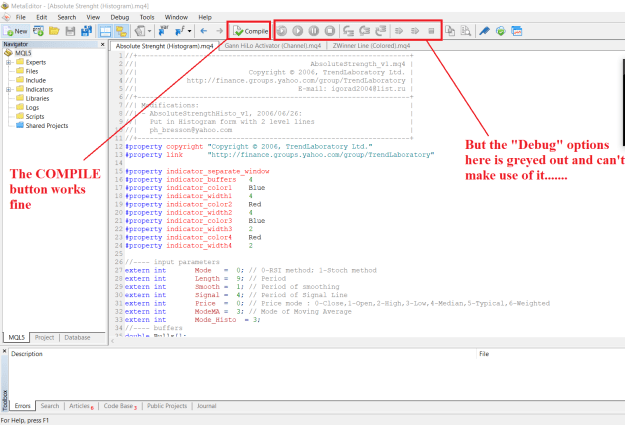Screen dimensions: 625x425
Task: Select Shared Projects in Navigator
Action: pyautogui.click(x=47, y=126)
